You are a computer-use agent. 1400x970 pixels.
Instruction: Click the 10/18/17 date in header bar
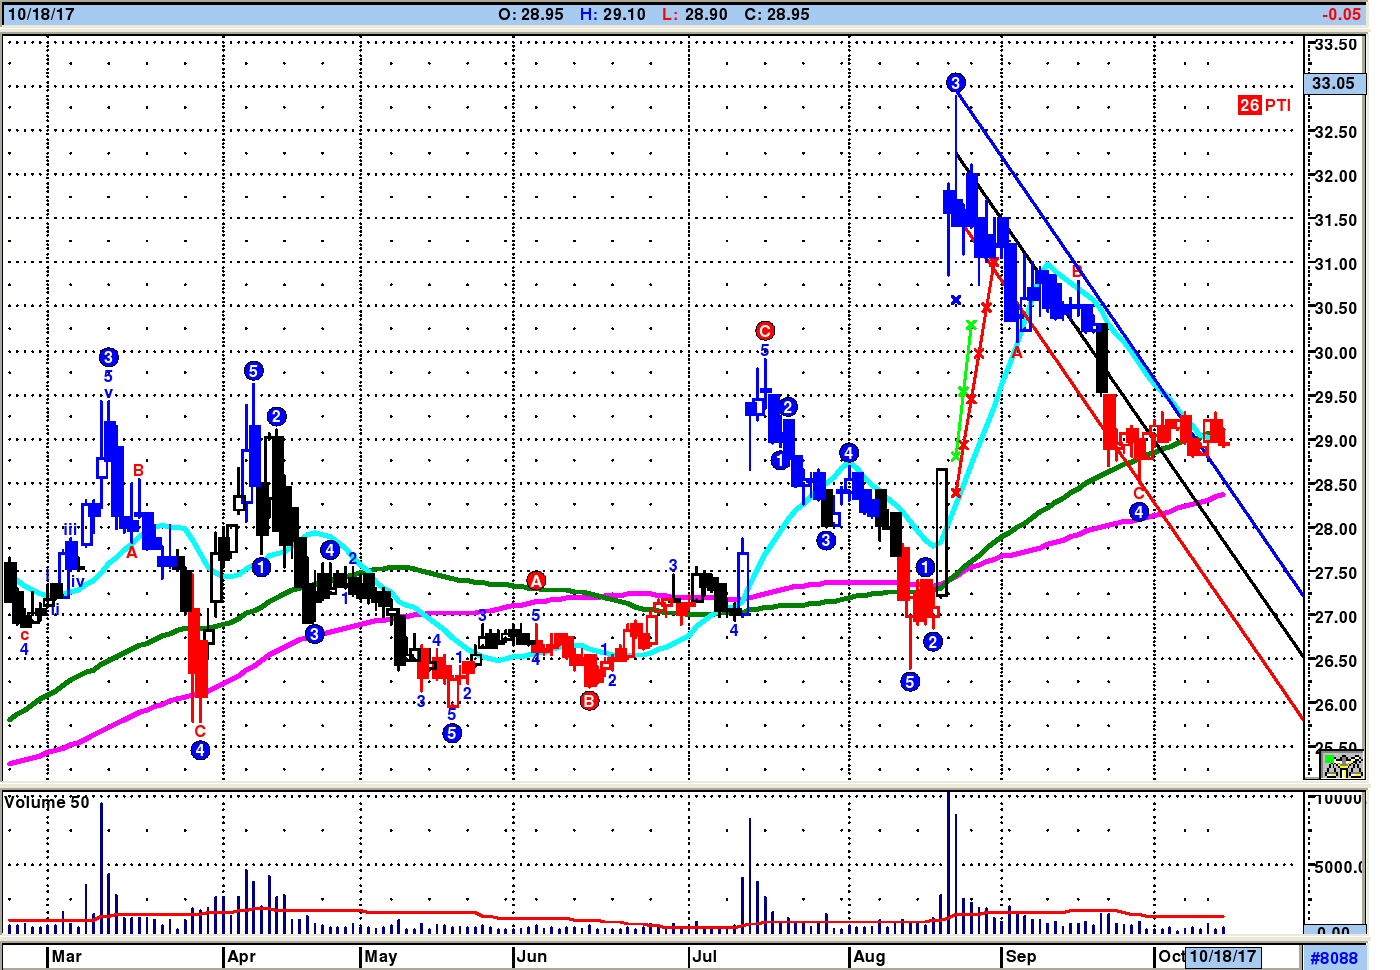[41, 14]
